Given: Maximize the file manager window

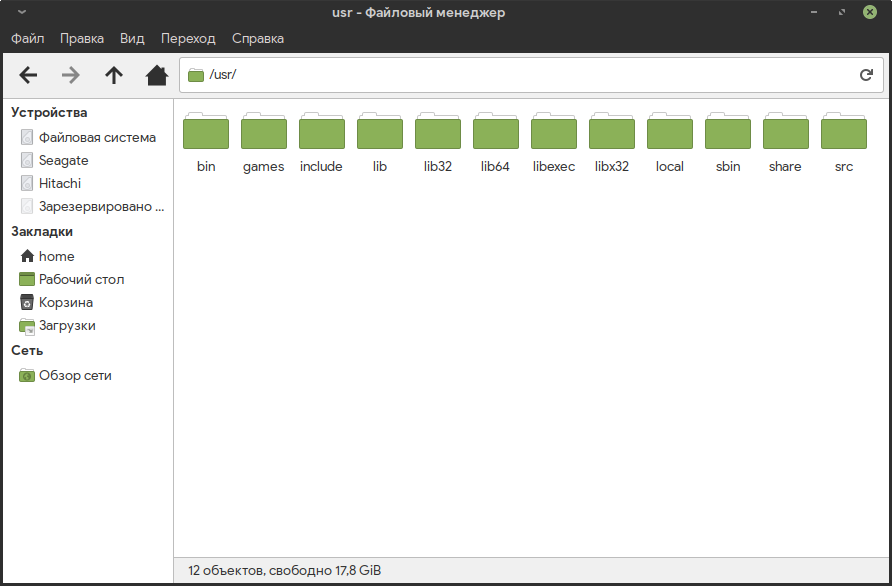Looking at the screenshot, I should point(842,12).
